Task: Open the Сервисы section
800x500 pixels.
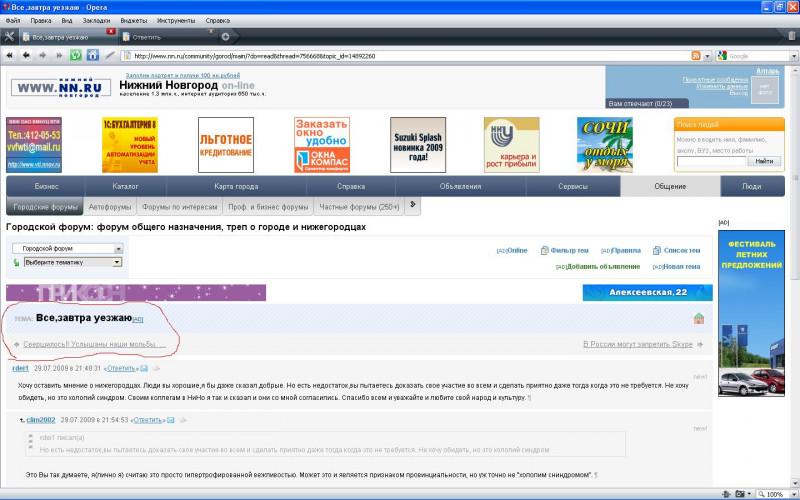Action: 573,186
